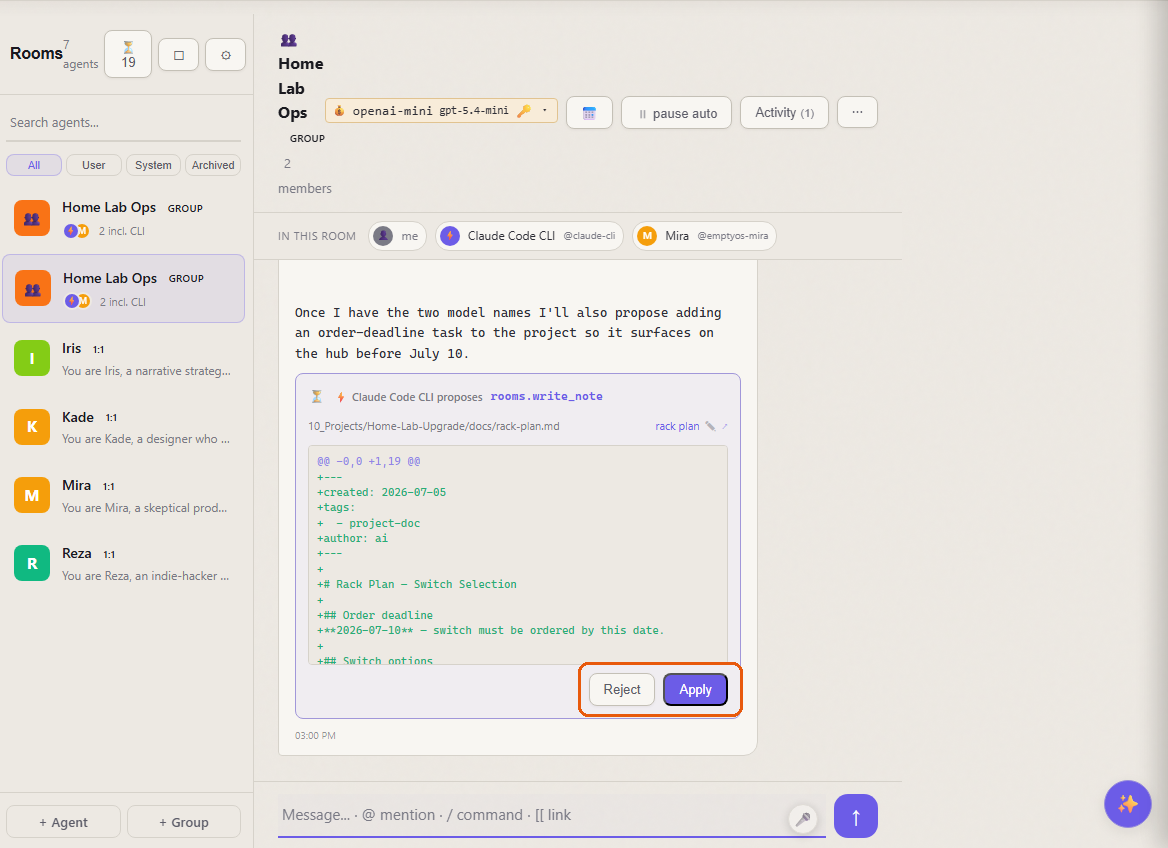Click the key icon in the model selector
This screenshot has height=848, width=1168.
[x=524, y=111]
